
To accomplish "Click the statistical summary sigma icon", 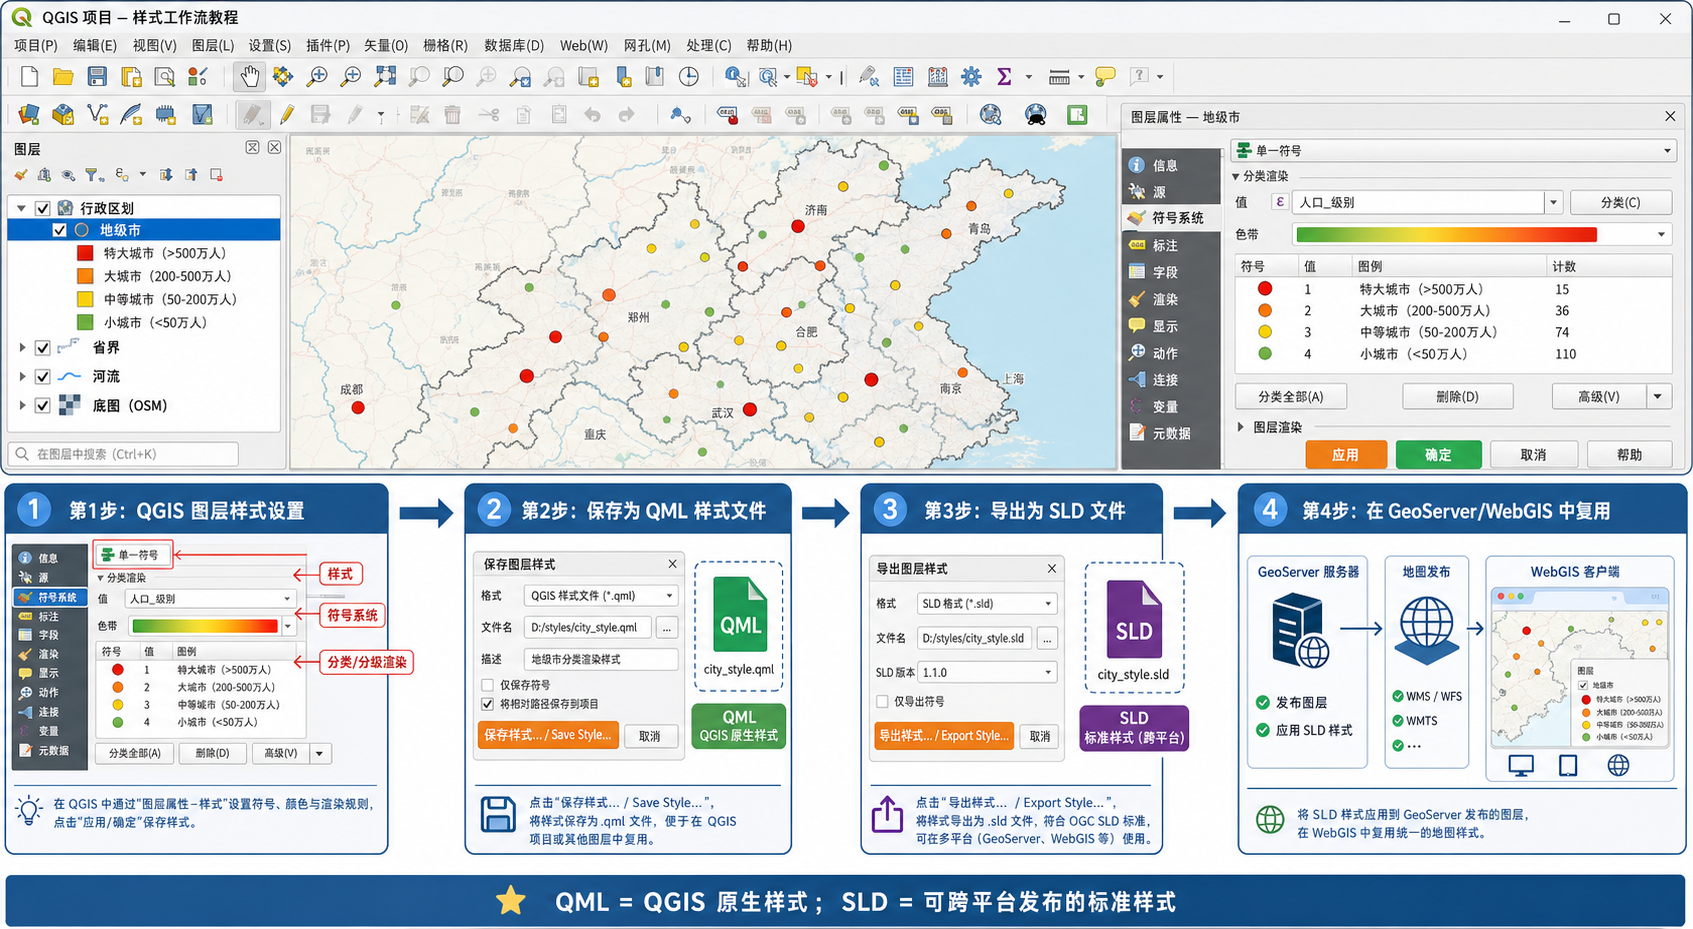I will (x=1004, y=76).
